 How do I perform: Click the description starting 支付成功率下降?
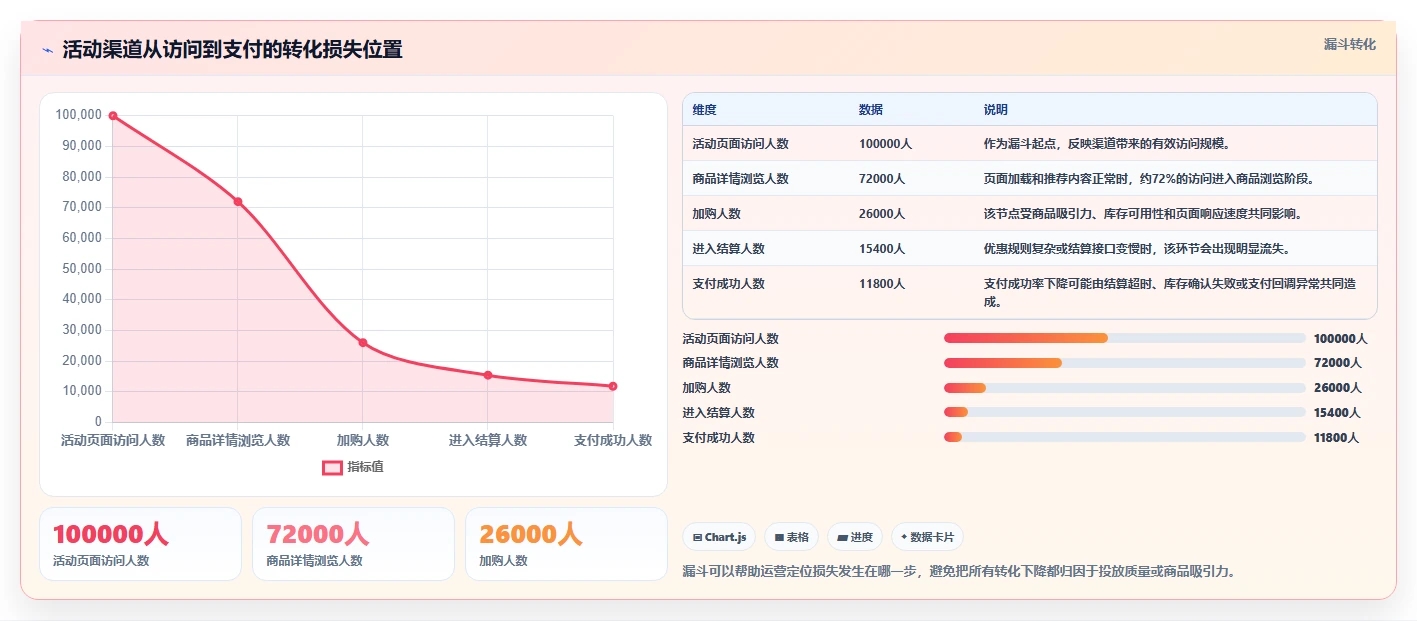[x=1170, y=293]
